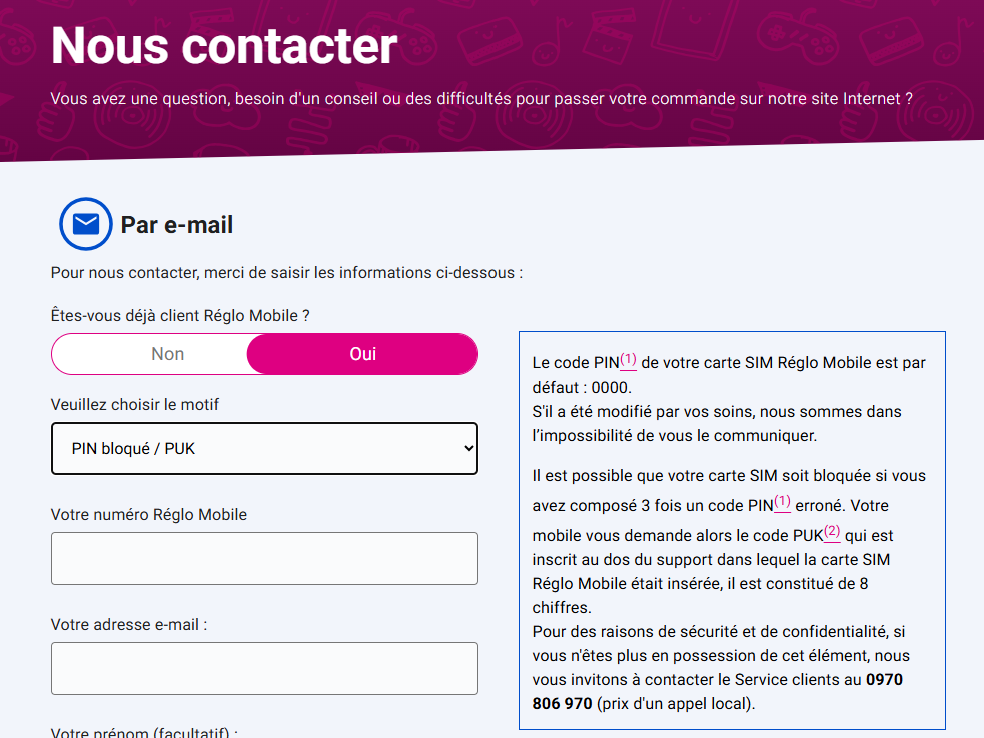Click the "Votre numéro Réglo Mobile" label

(149, 515)
